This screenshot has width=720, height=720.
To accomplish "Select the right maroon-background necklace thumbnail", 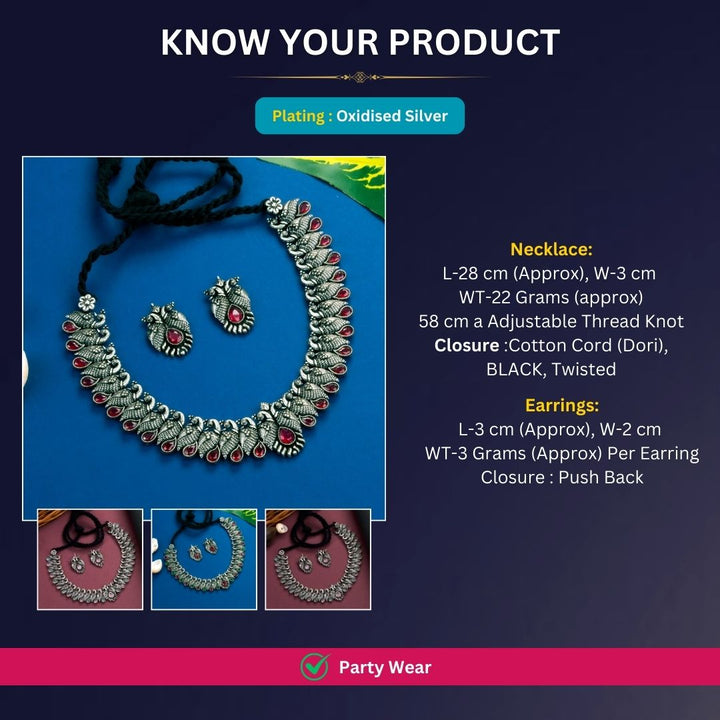I will [x=318, y=559].
